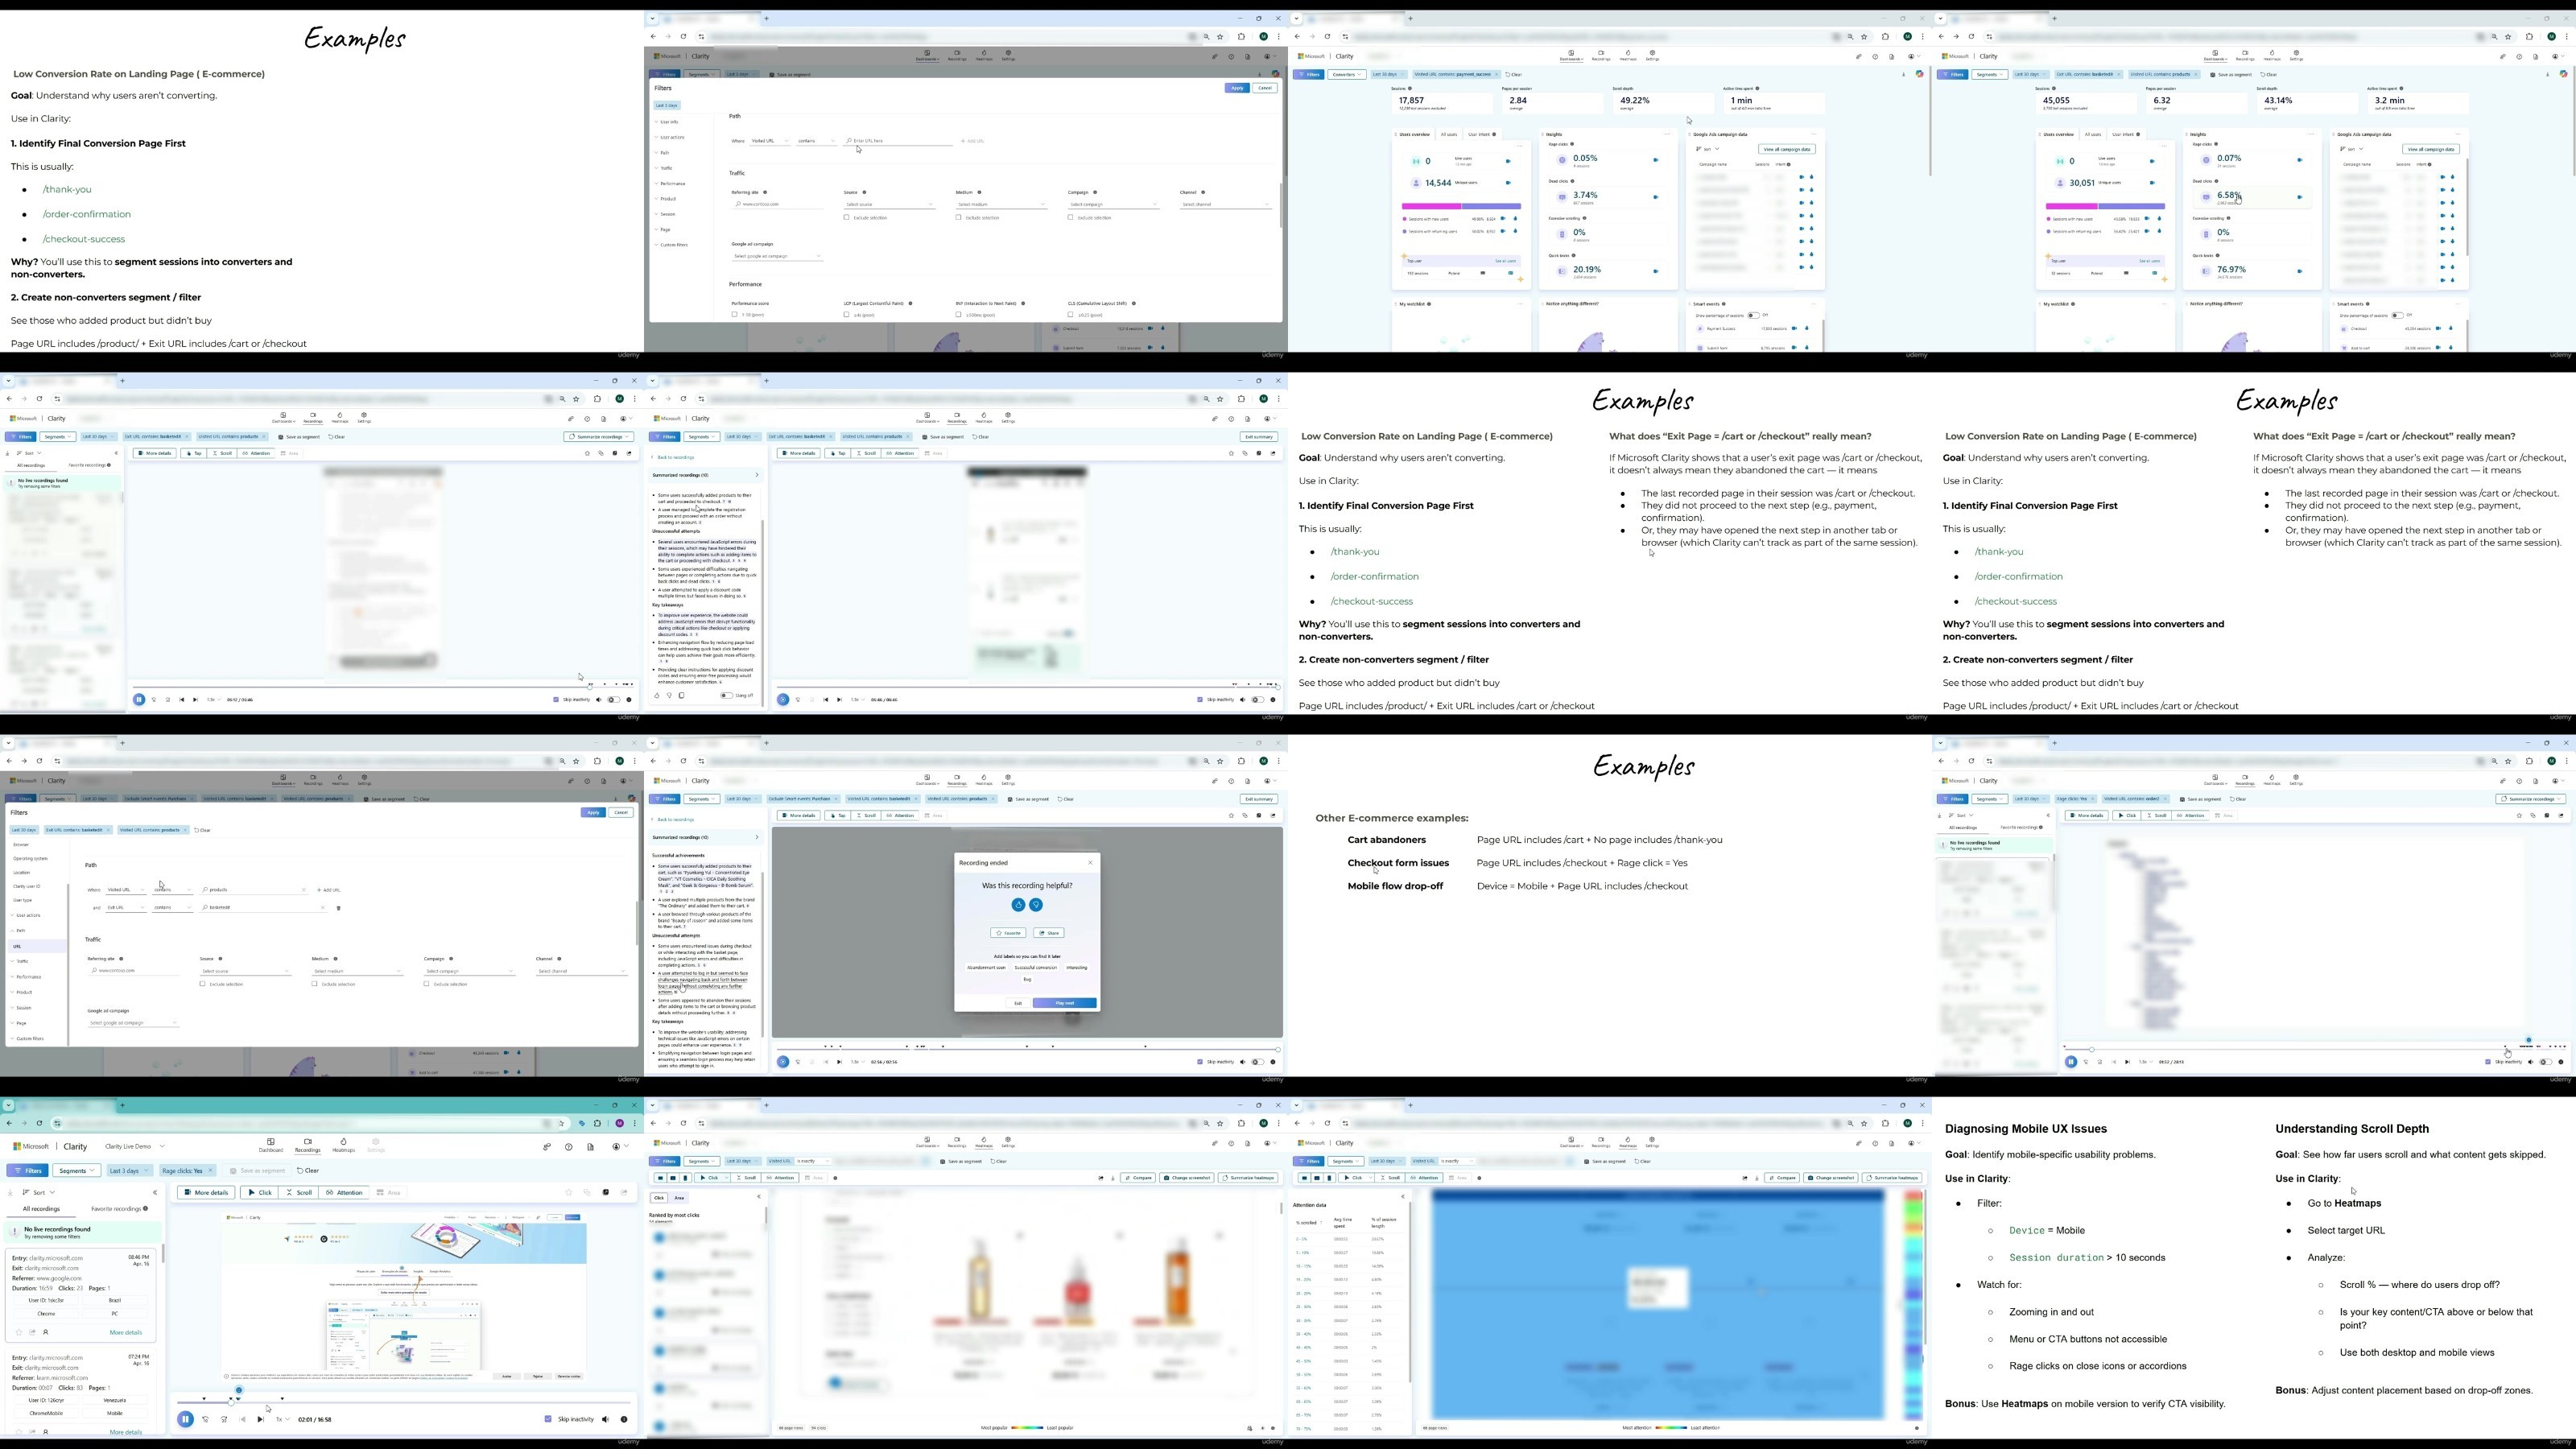
Task: Click Play next in the Recording ended dialog
Action: coord(1064,1003)
